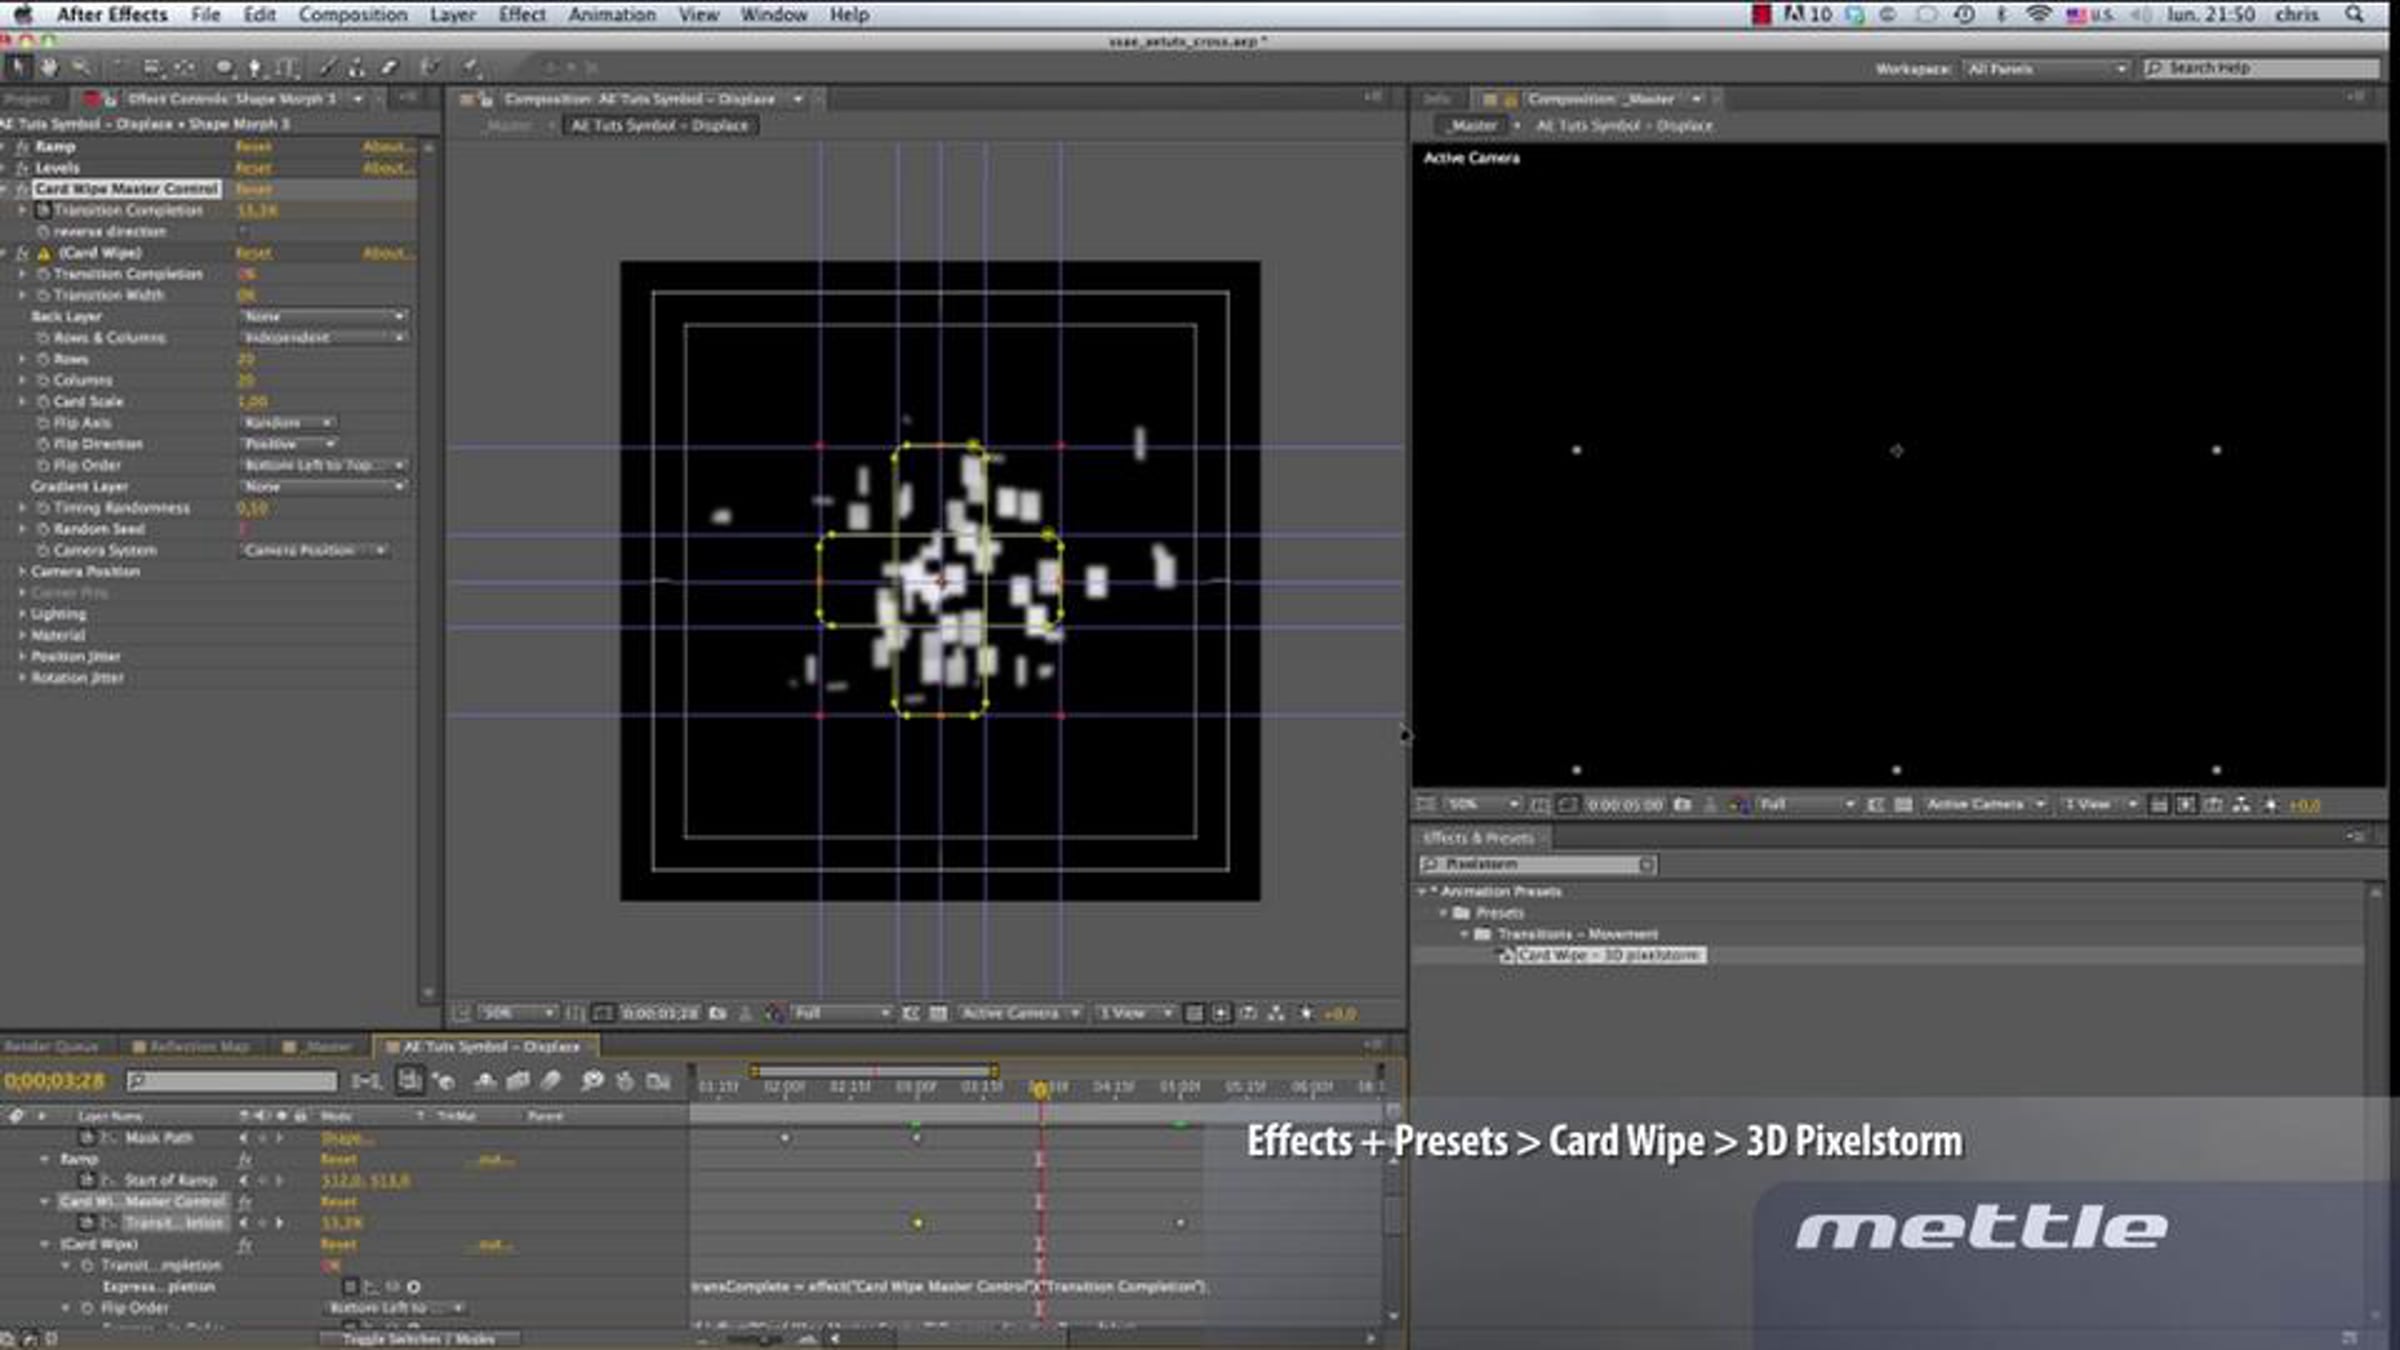
Task: Click the snapshot camera icon in viewer
Action: [x=717, y=1014]
